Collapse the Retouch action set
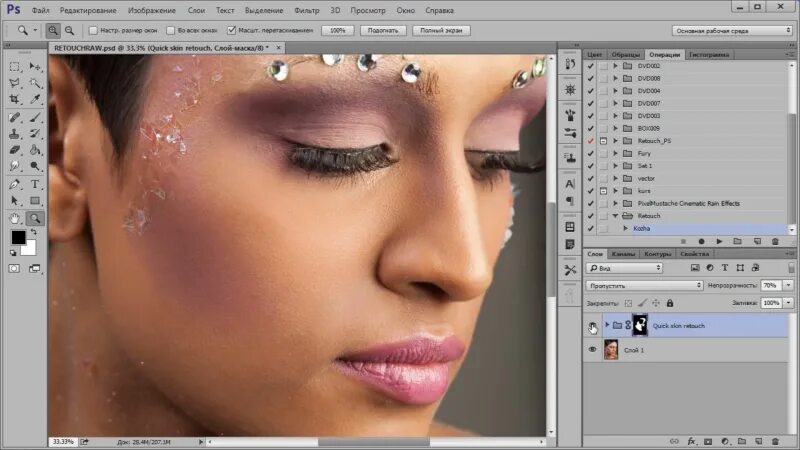Screen dimensions: 800x450 pos(615,216)
